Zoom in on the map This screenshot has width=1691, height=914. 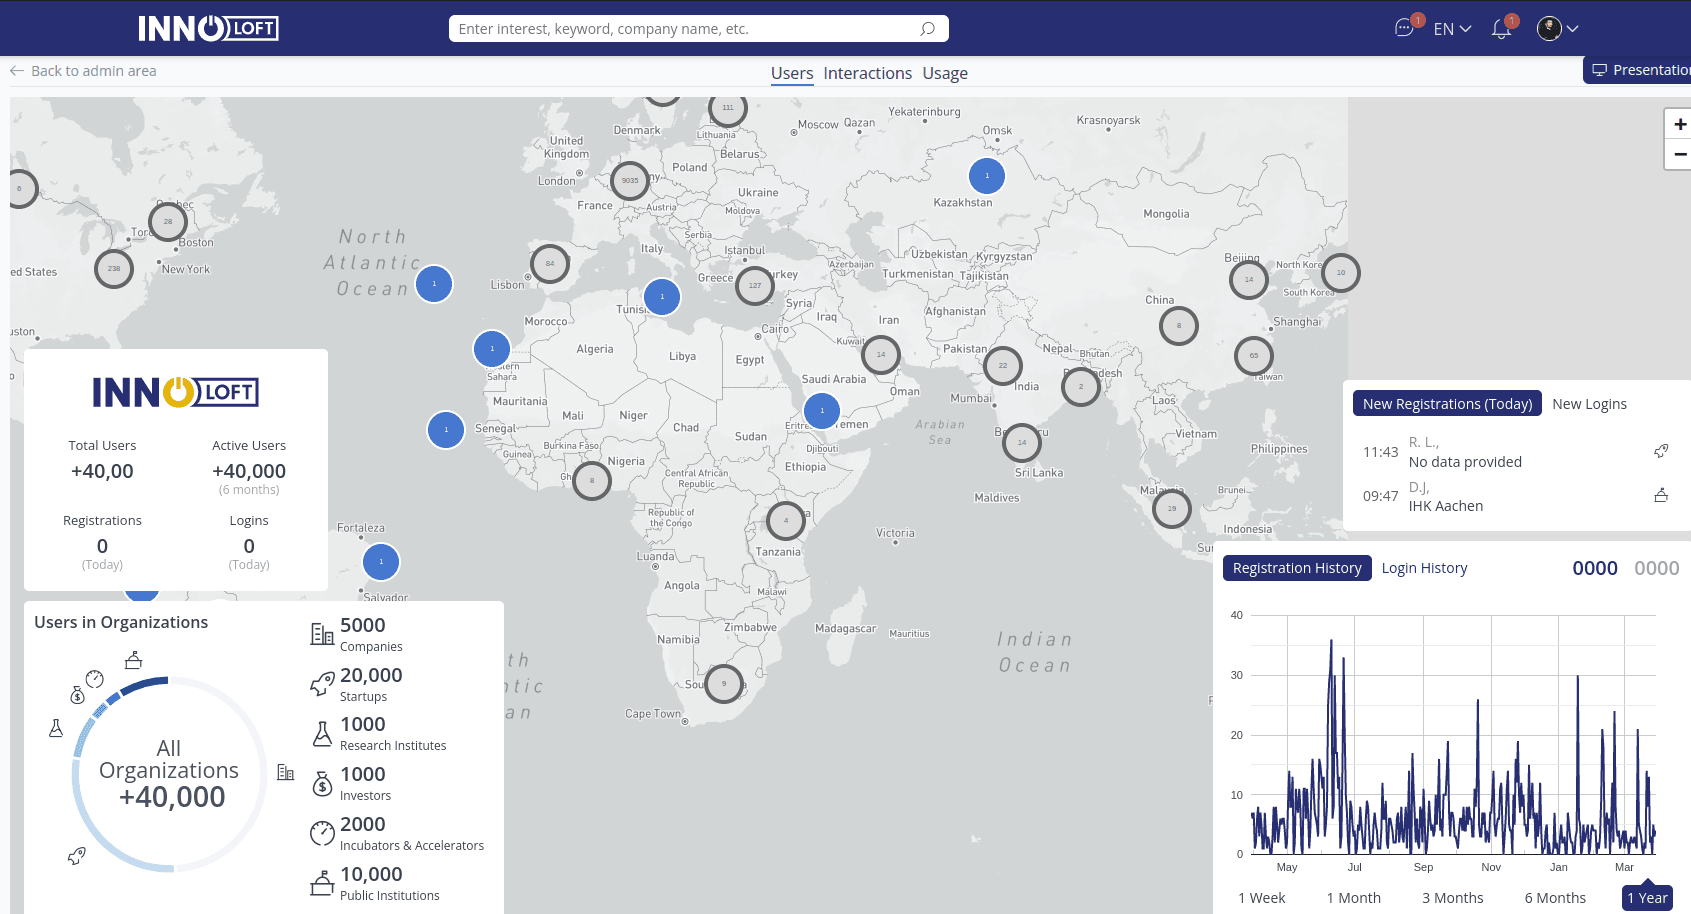pyautogui.click(x=1679, y=124)
